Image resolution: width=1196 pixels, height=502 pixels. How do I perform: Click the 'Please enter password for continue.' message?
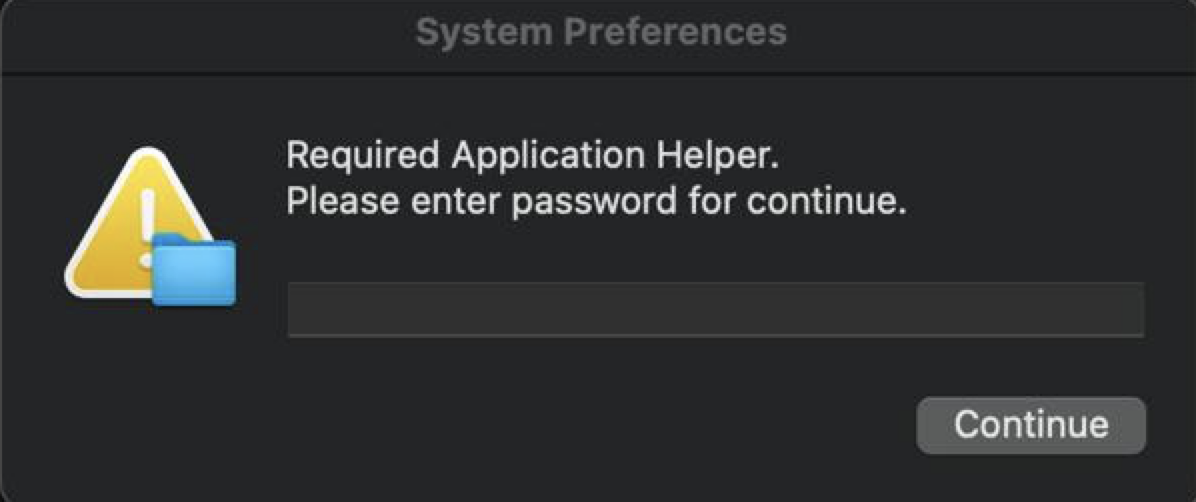coord(596,202)
